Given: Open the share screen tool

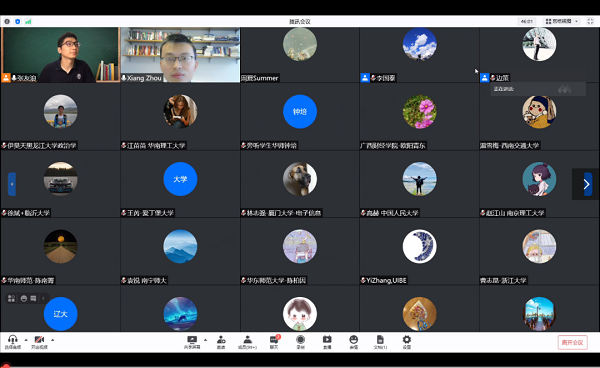Looking at the screenshot, I should 192,342.
